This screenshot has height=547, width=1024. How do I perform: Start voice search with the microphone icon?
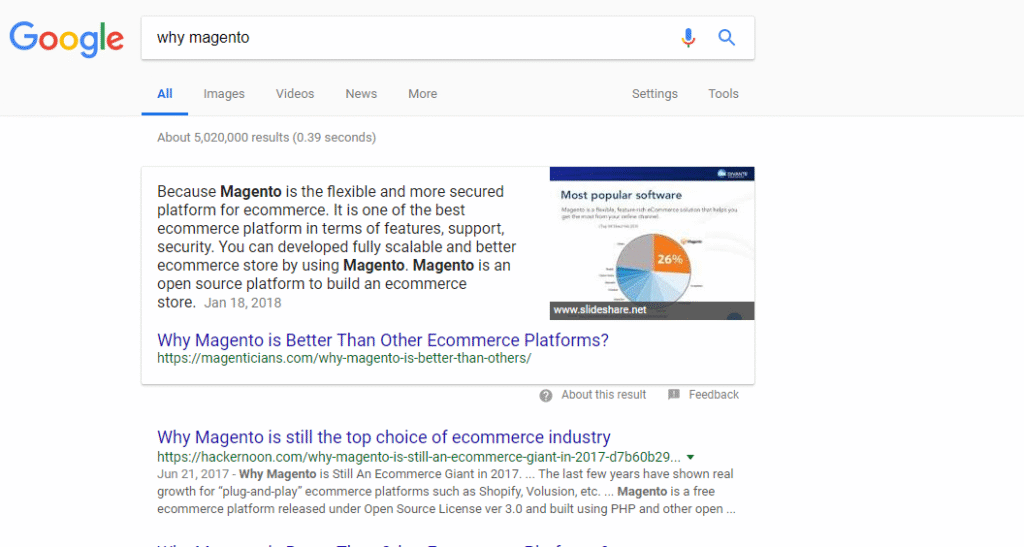pos(688,38)
